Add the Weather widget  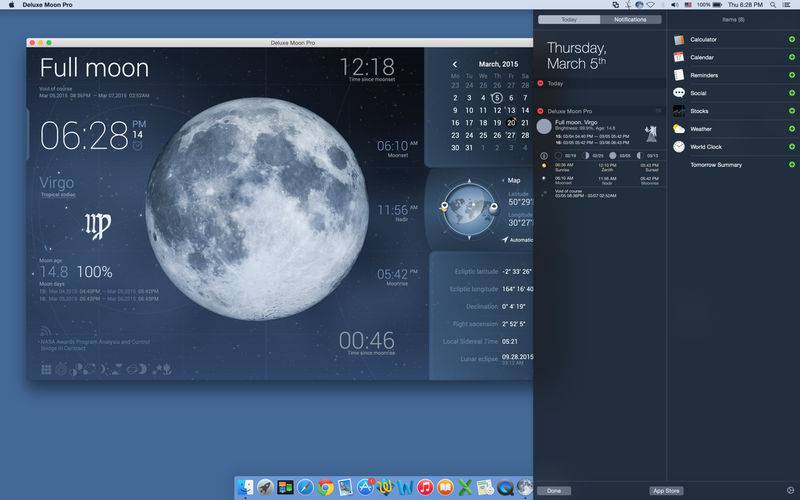(792, 129)
